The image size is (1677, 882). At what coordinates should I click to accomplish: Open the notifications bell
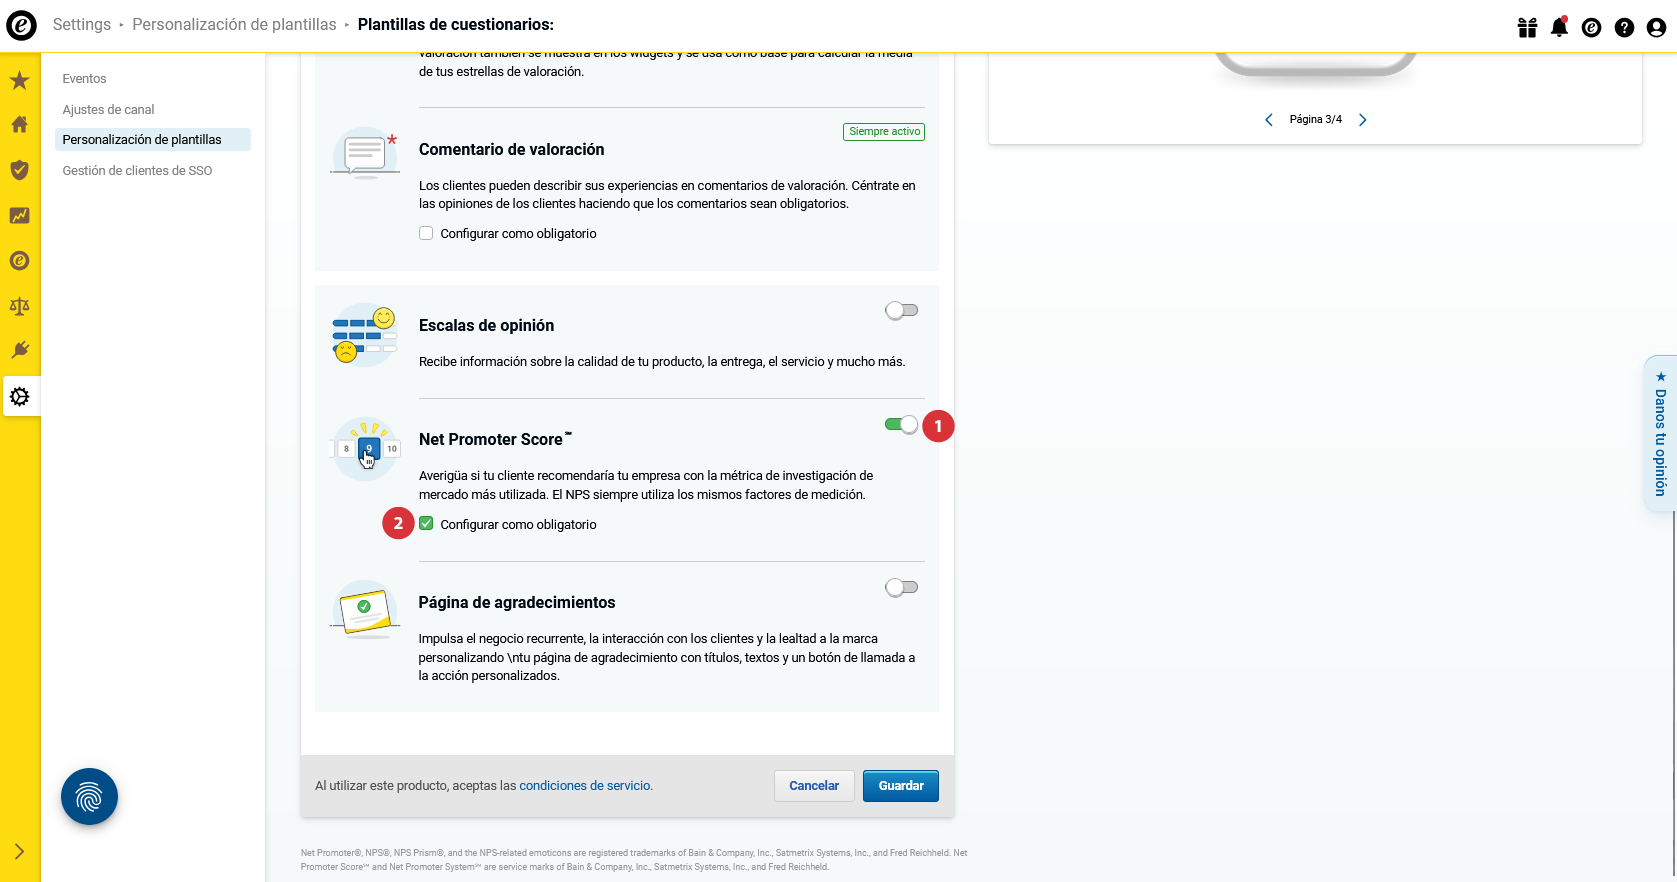1559,27
